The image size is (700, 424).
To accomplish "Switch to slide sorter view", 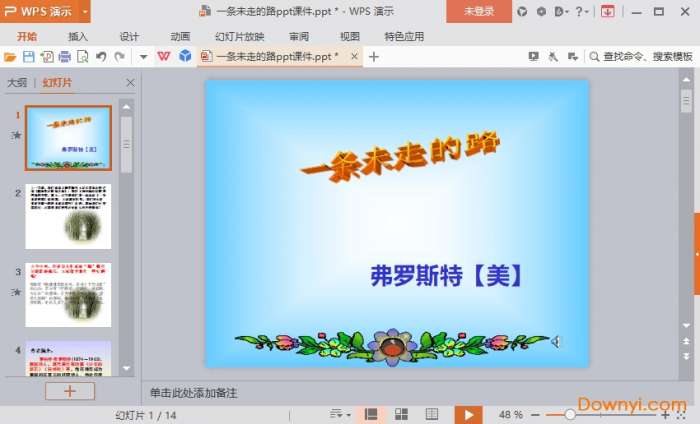I will click(401, 415).
